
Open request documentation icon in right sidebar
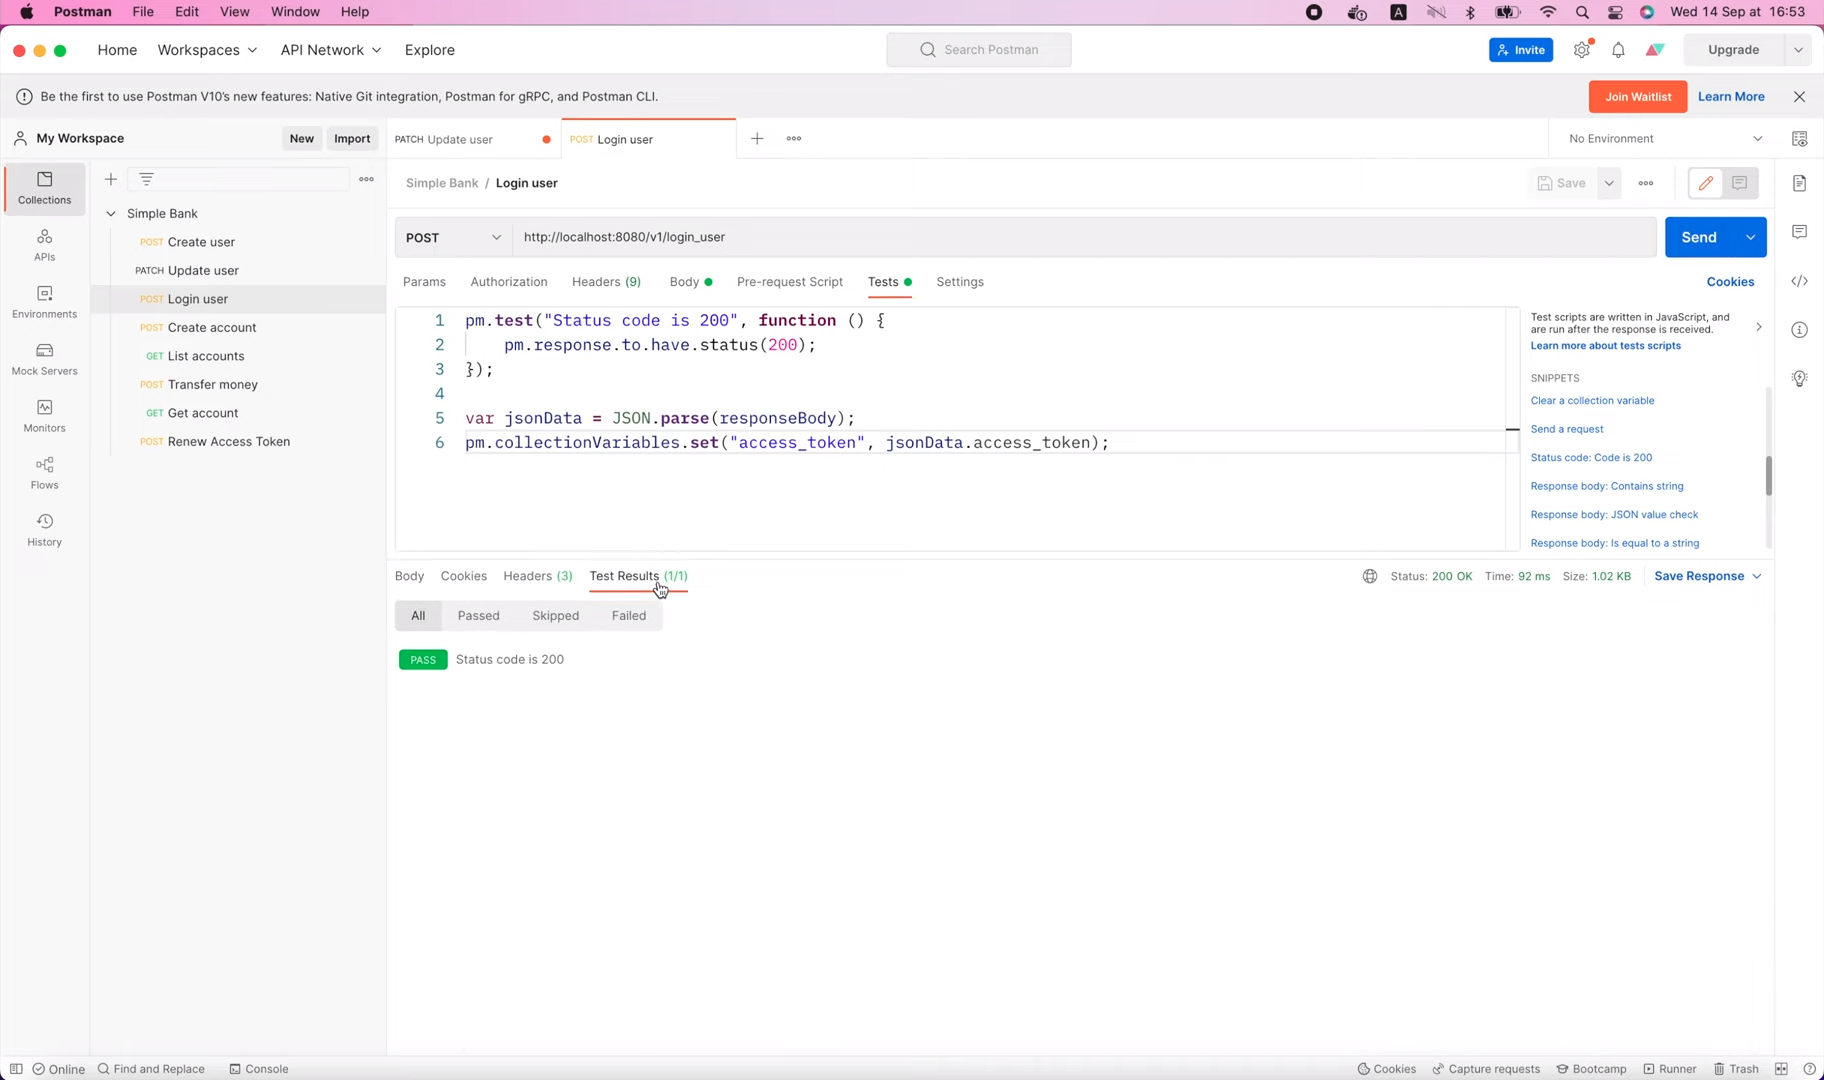click(x=1799, y=183)
